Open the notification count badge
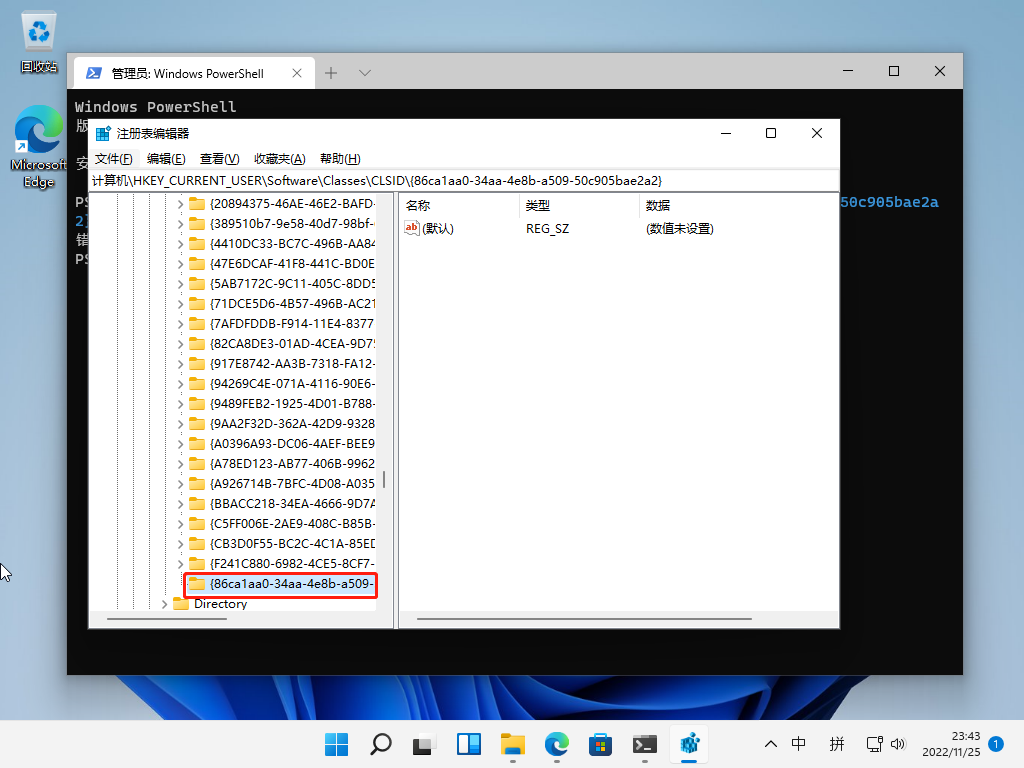The height and width of the screenshot is (768, 1024). [x=996, y=744]
